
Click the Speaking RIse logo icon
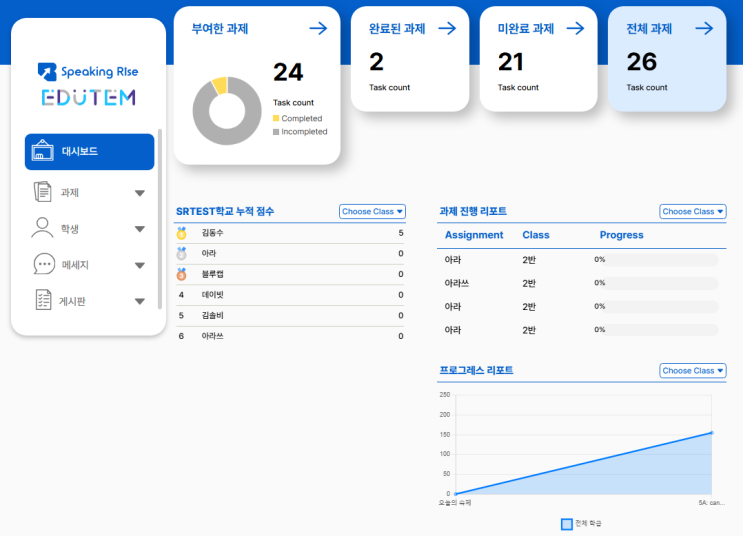(x=47, y=72)
